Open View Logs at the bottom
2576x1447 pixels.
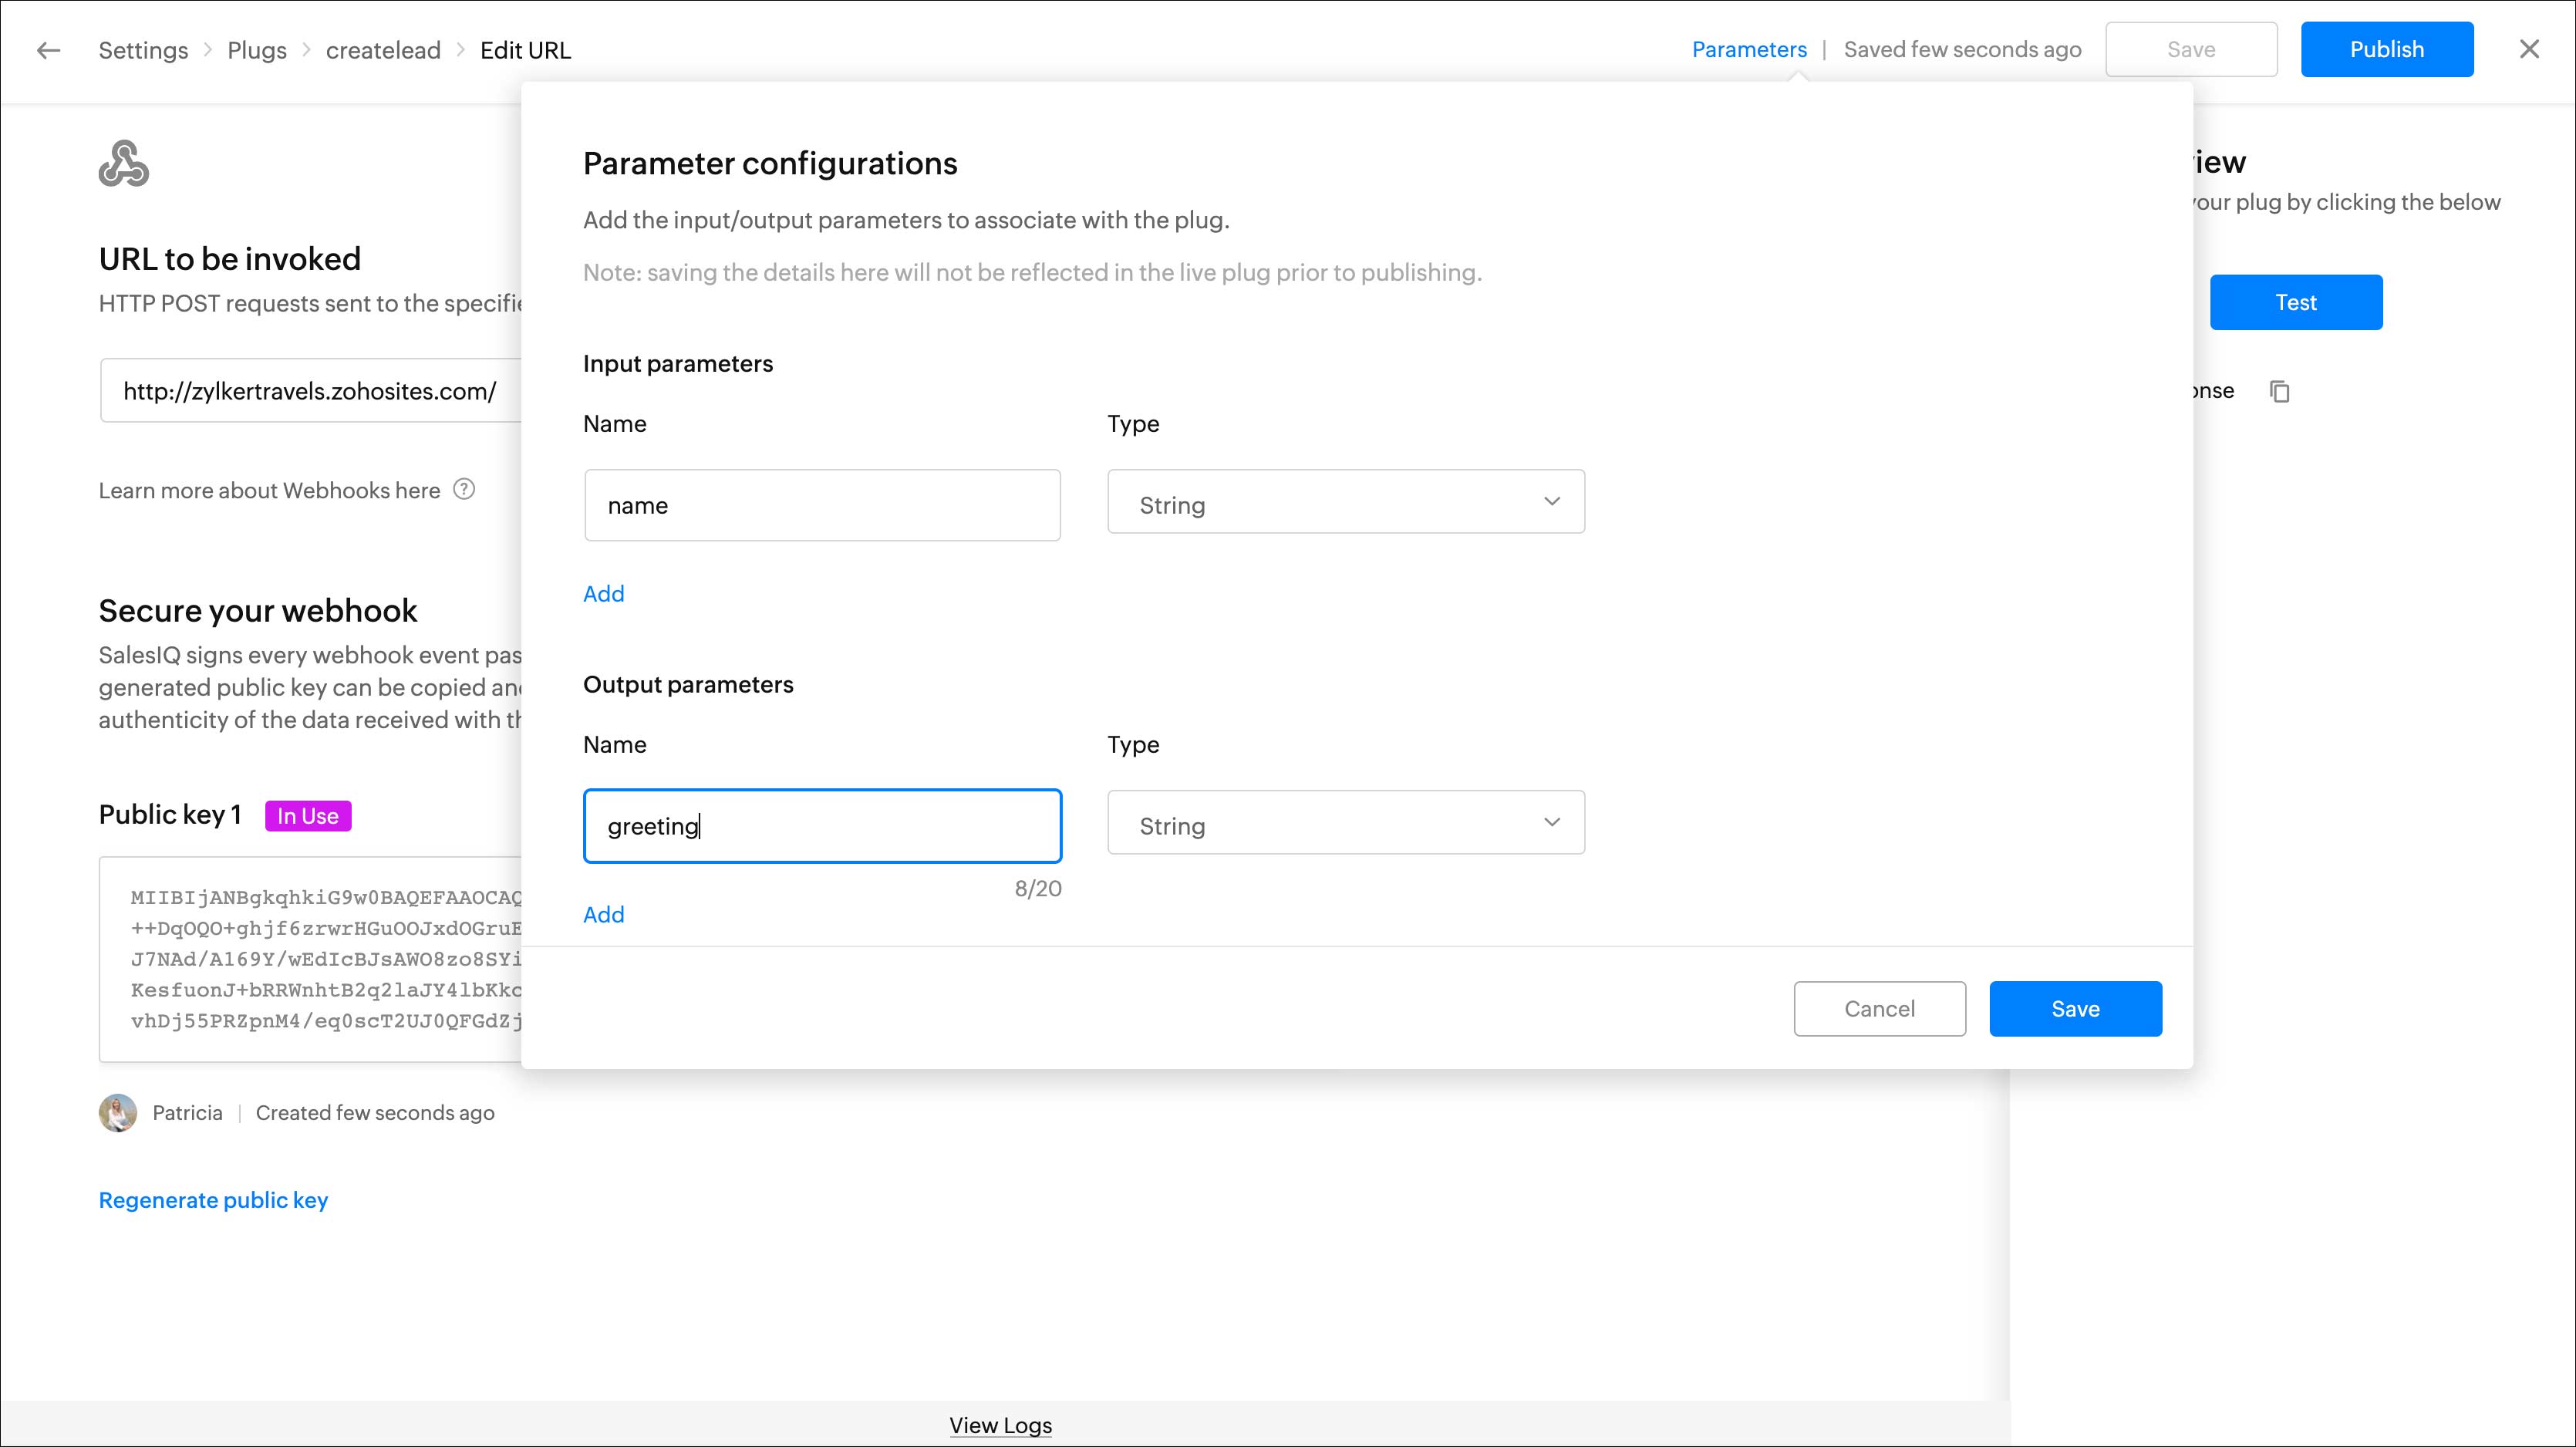(x=999, y=1424)
